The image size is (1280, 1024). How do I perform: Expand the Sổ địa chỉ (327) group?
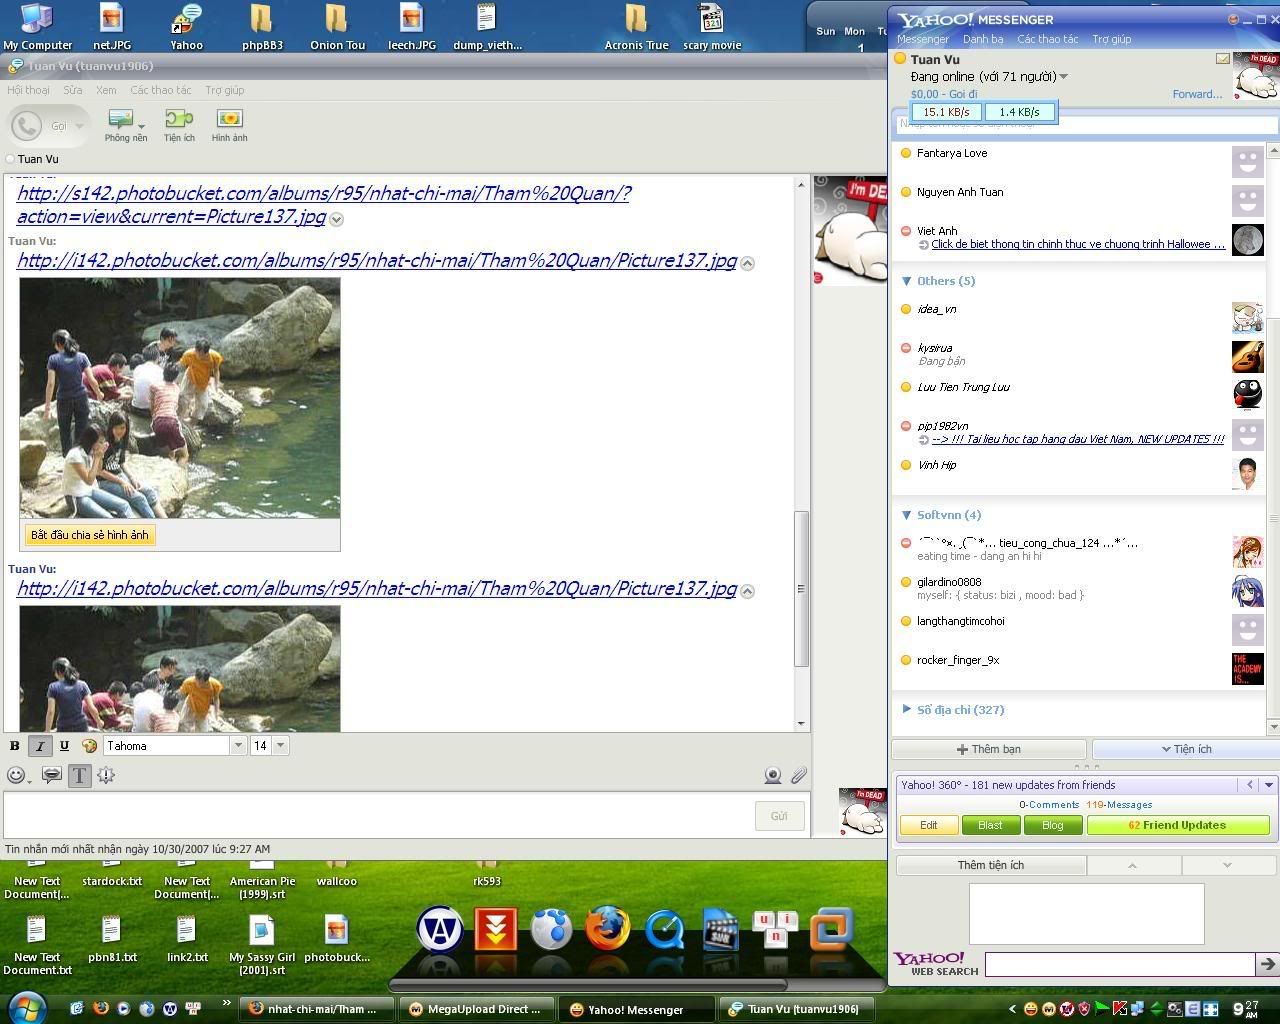tap(906, 709)
